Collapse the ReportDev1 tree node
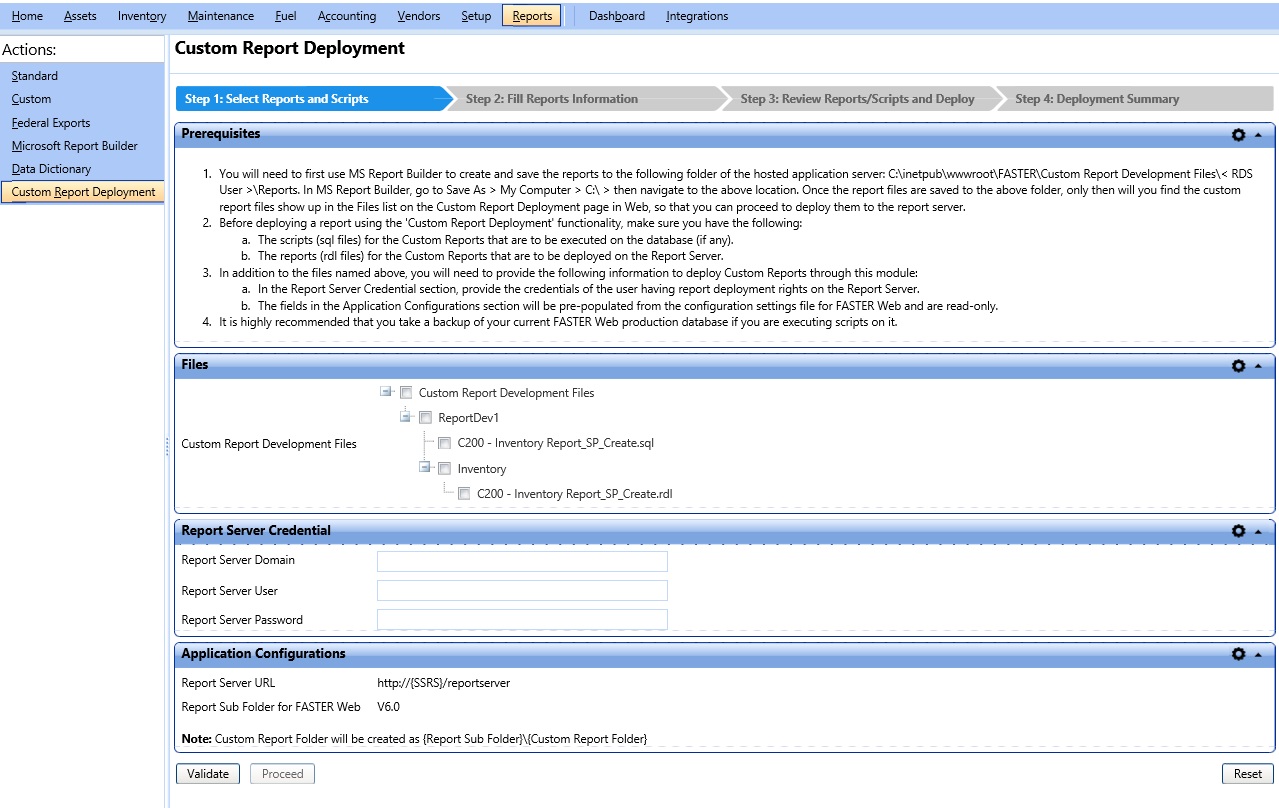 [406, 417]
